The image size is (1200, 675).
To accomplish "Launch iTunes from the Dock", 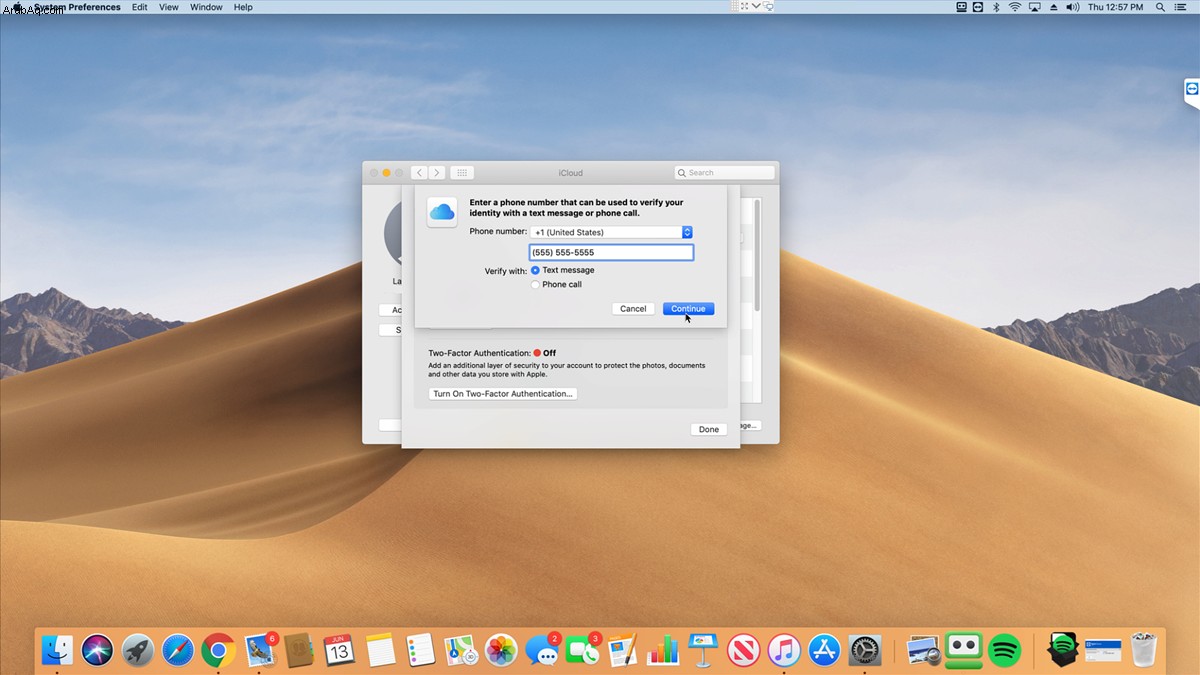I will (784, 650).
